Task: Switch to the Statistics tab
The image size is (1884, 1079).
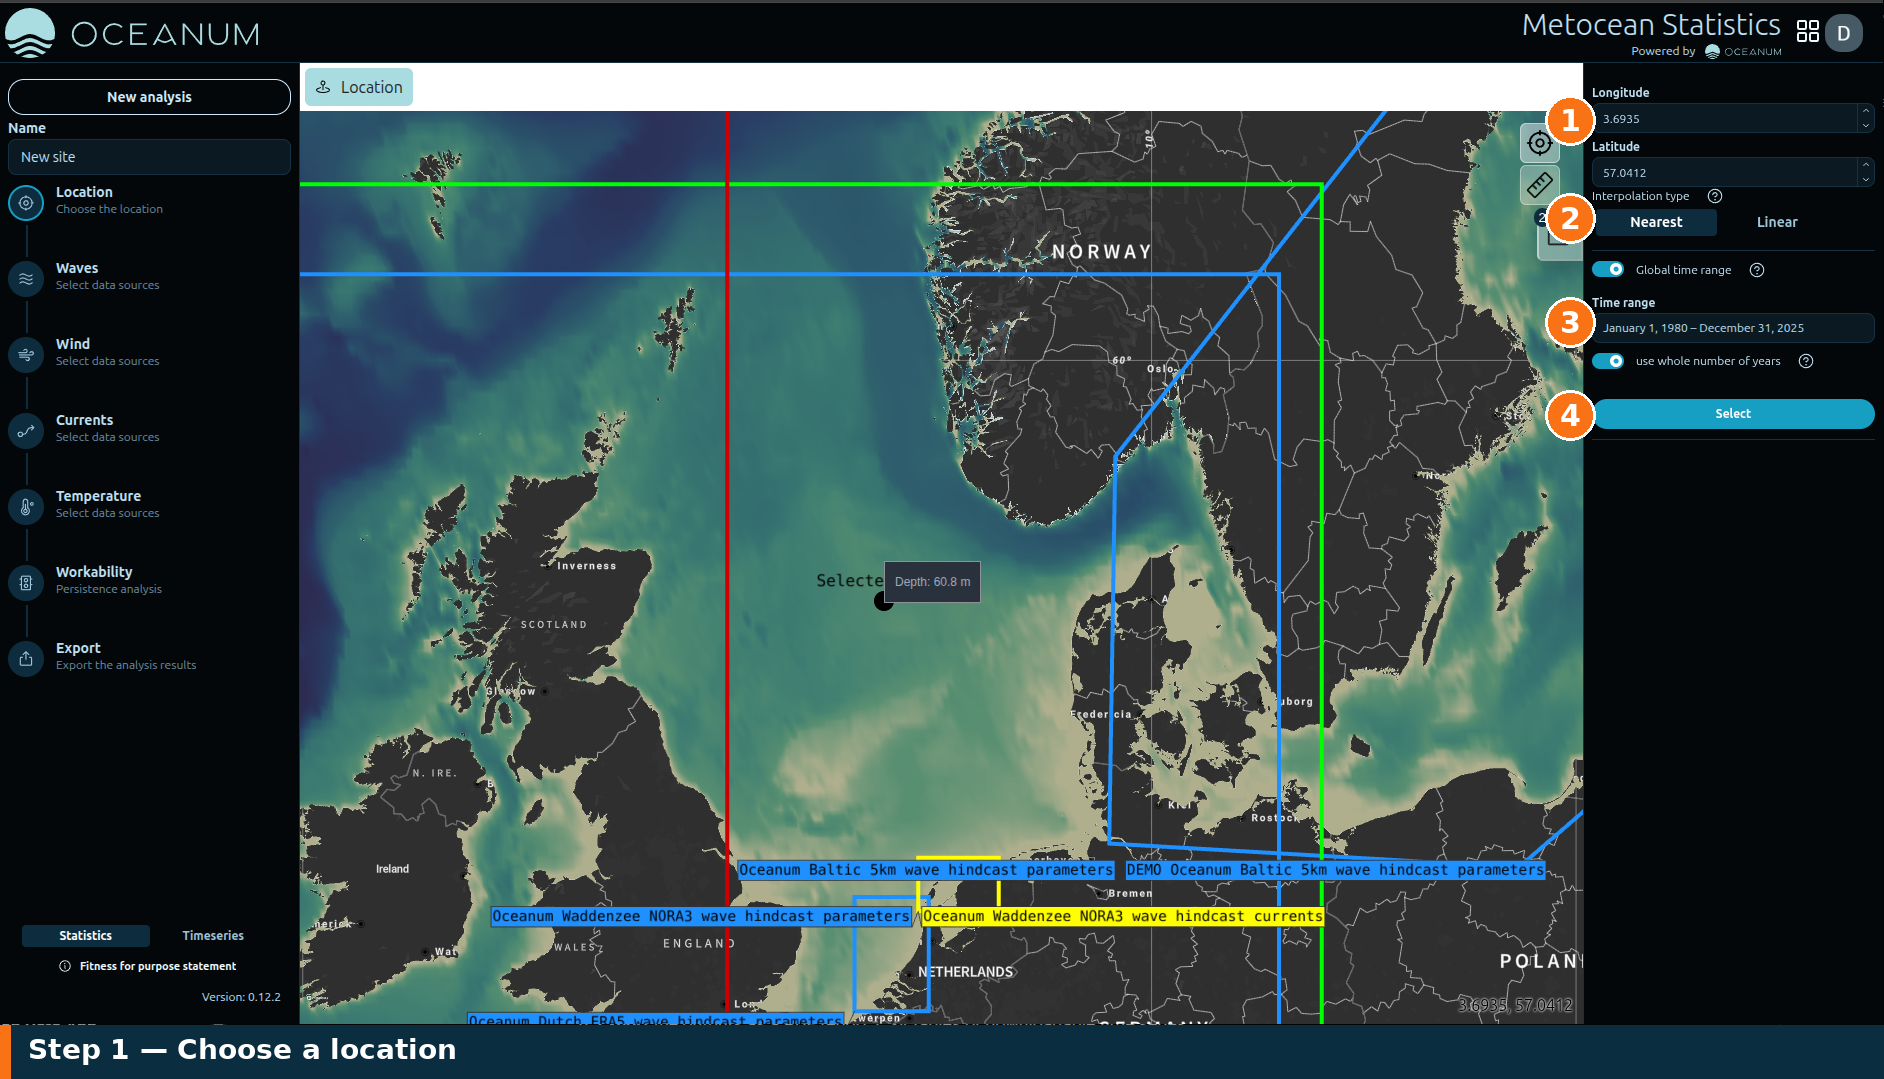Action: coord(86,936)
